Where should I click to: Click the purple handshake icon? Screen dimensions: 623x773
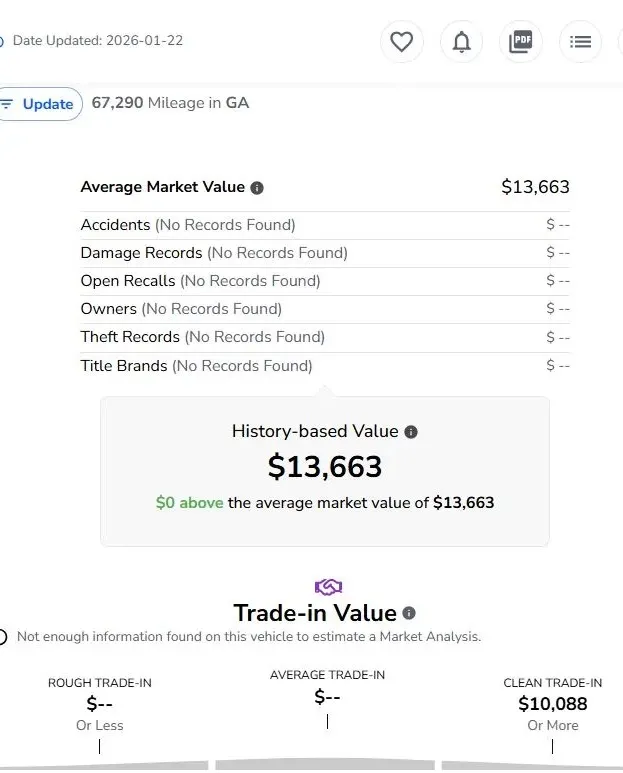pyautogui.click(x=328, y=586)
